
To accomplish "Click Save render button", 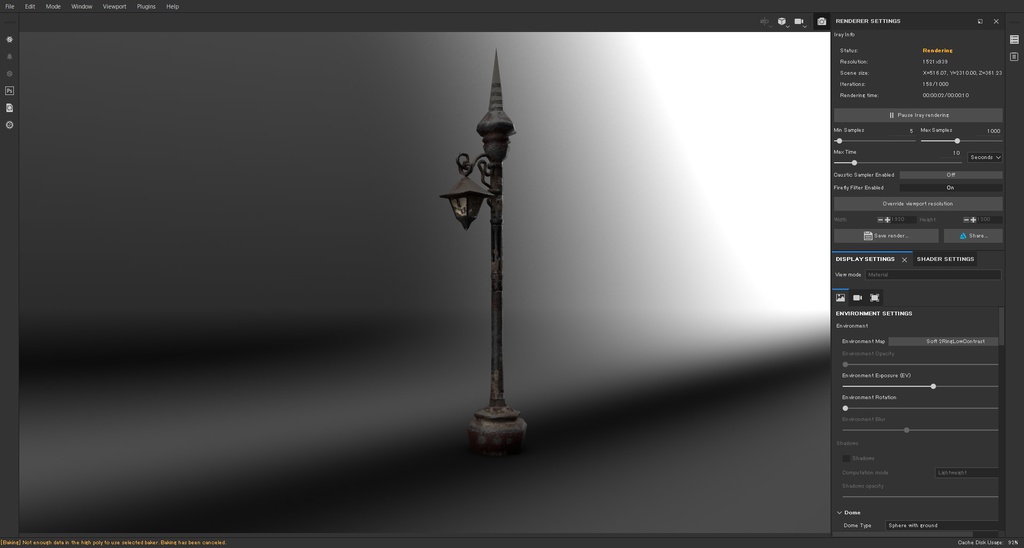I will point(886,236).
